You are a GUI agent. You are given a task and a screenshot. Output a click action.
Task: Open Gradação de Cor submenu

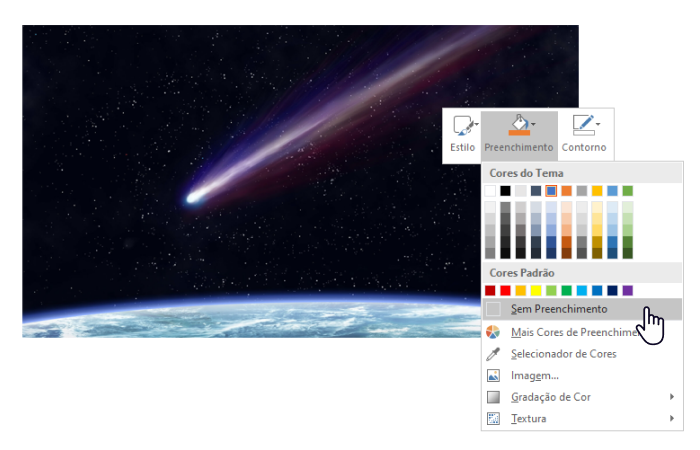pos(582,397)
